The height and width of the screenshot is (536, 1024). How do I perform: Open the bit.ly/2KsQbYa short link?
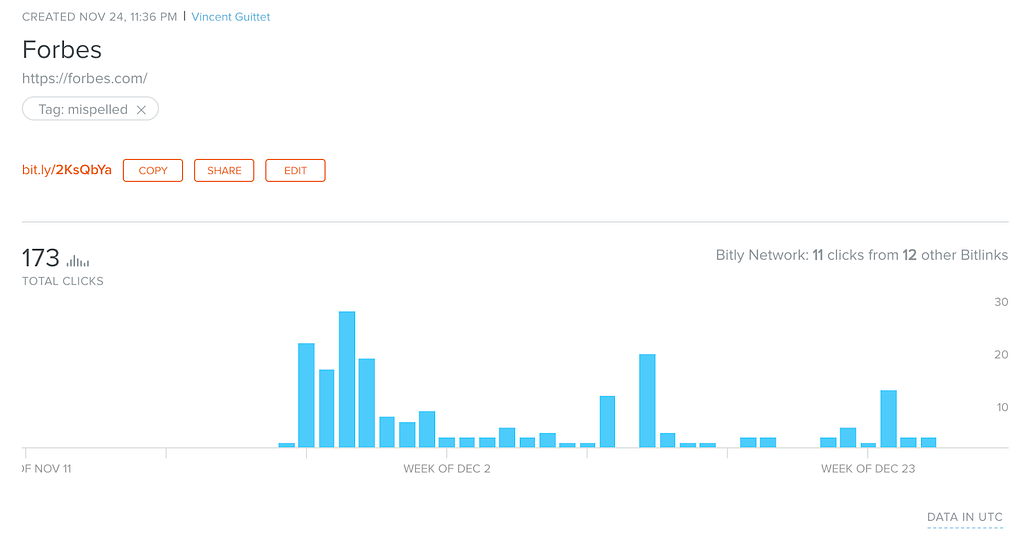(x=67, y=170)
